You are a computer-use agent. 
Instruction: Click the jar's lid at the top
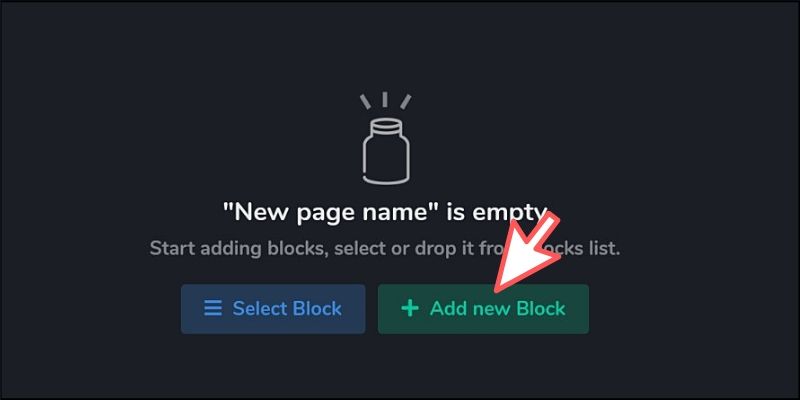[x=386, y=126]
